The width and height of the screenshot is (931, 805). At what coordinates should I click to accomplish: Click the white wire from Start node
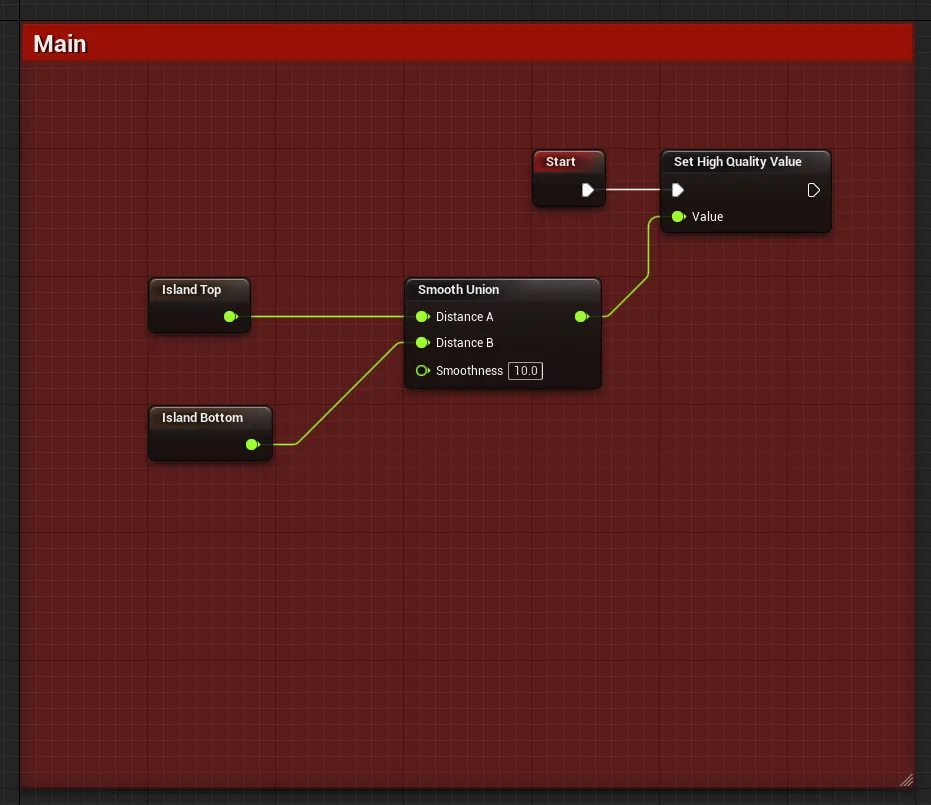[x=632, y=189]
